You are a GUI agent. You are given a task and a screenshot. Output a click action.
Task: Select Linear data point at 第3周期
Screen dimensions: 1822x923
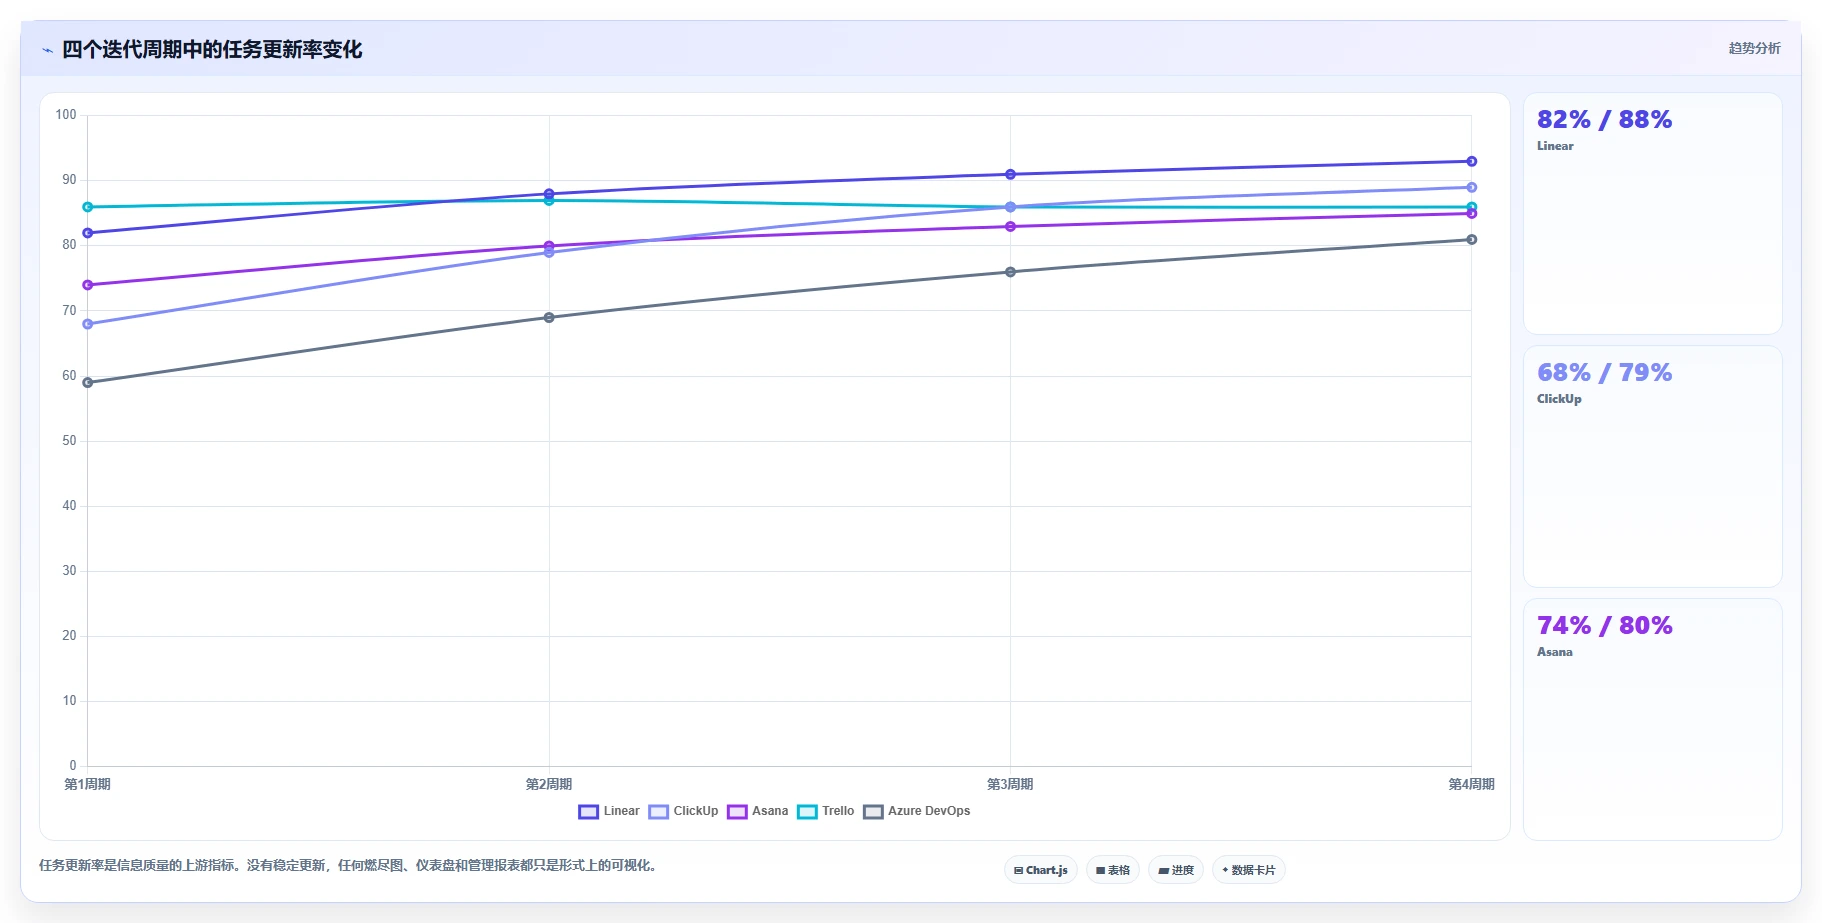[x=1010, y=175]
